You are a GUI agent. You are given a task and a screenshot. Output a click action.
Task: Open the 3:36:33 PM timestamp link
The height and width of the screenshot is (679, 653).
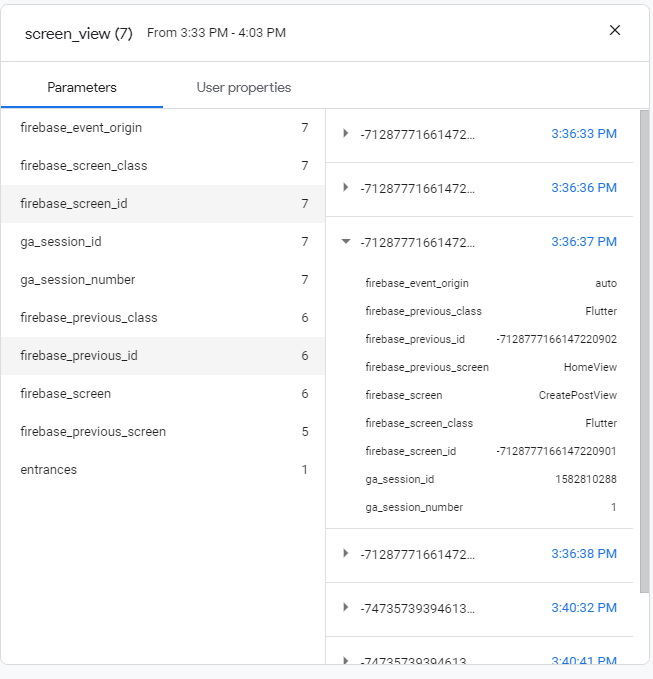(x=583, y=134)
